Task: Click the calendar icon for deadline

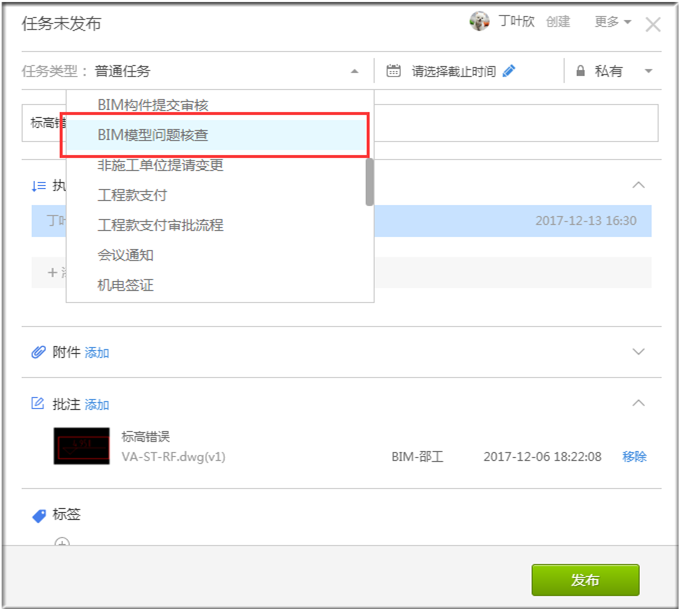Action: tap(394, 71)
